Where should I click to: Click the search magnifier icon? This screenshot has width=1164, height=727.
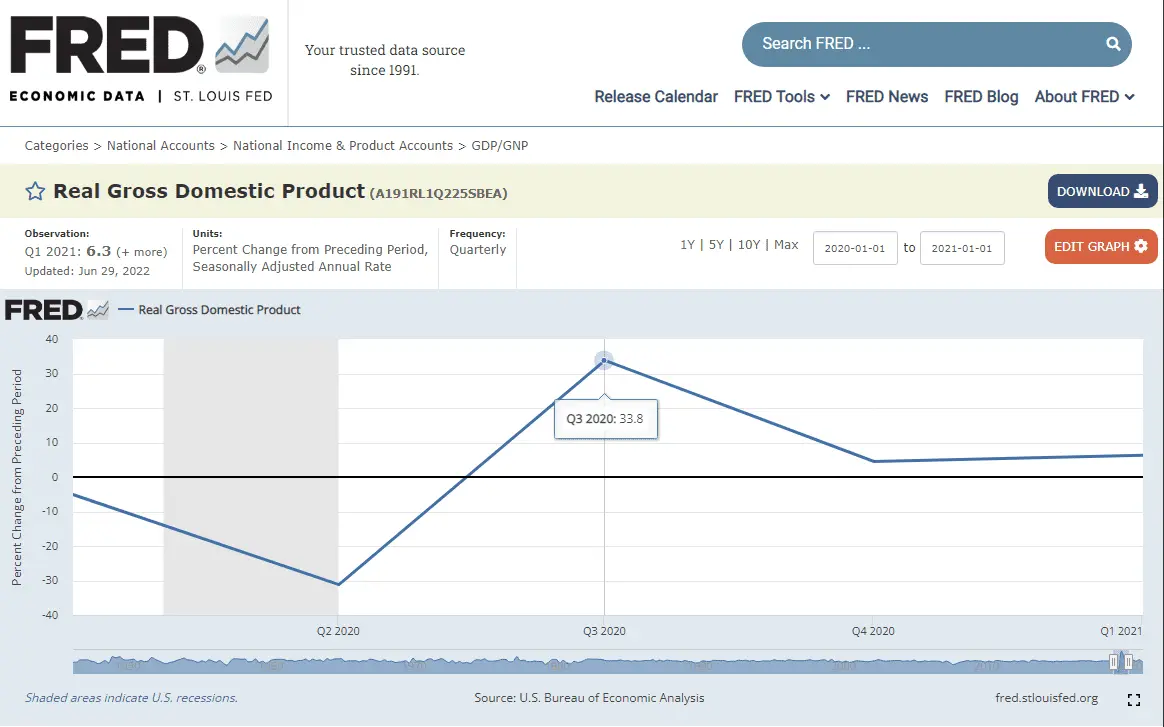pos(1113,44)
